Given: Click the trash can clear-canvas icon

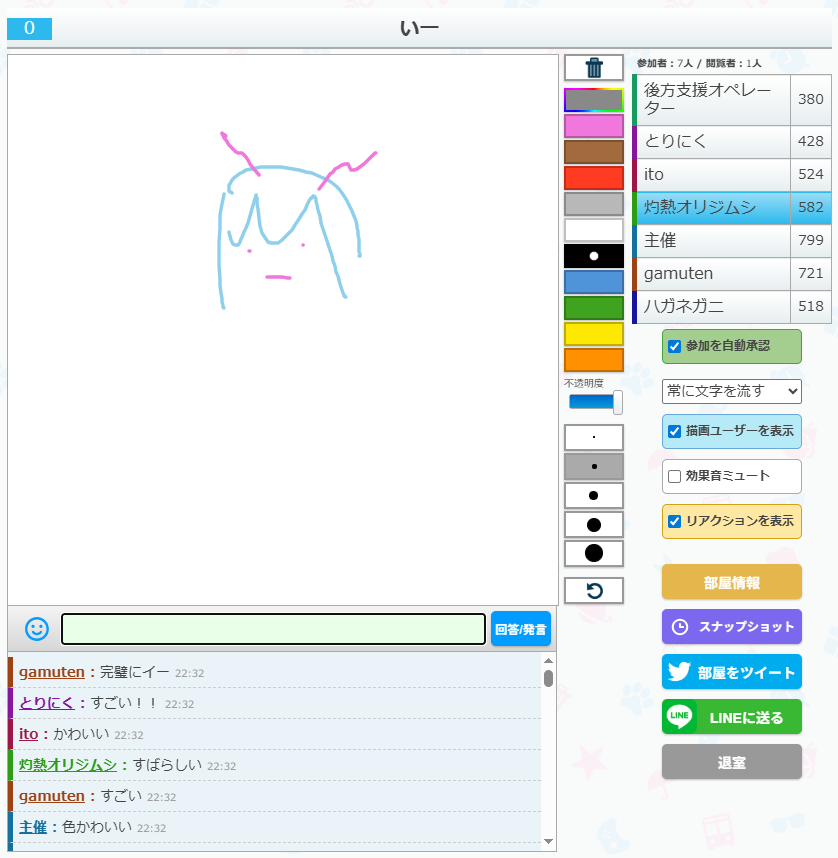Looking at the screenshot, I should click(x=594, y=68).
